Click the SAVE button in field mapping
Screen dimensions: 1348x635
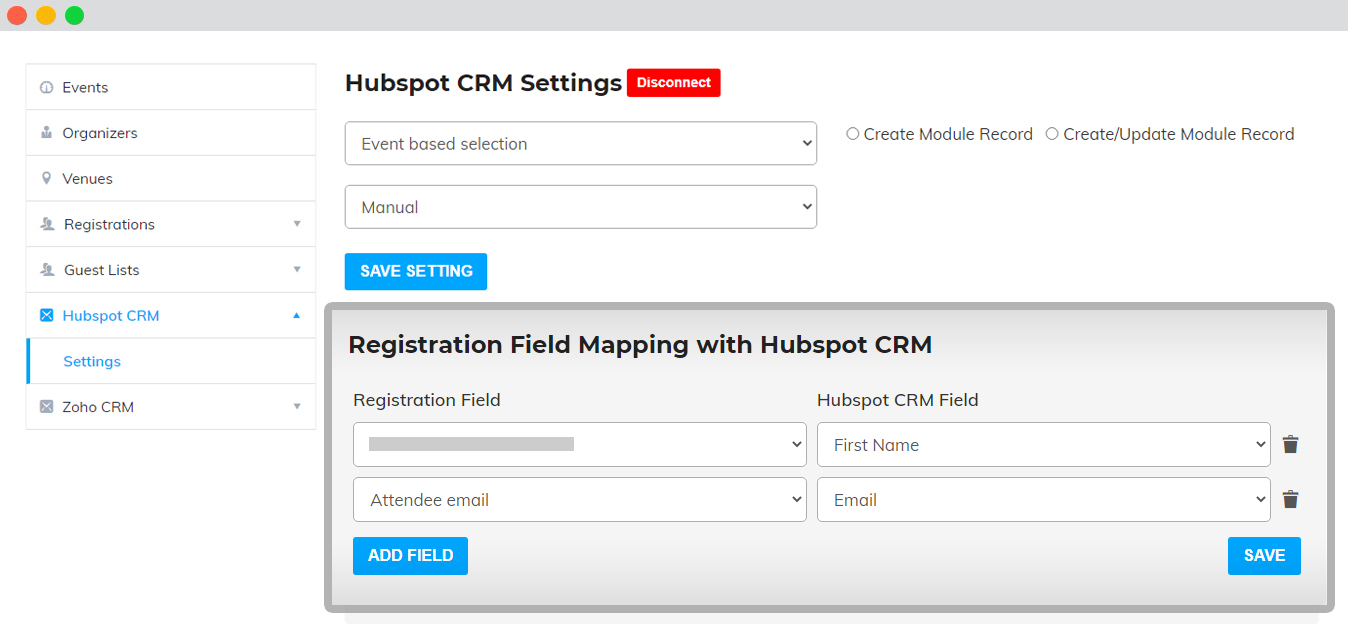pos(1264,556)
